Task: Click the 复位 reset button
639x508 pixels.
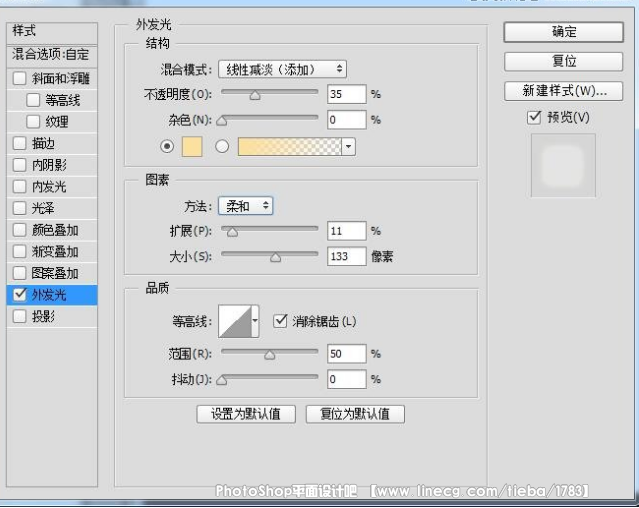Action: coord(564,62)
